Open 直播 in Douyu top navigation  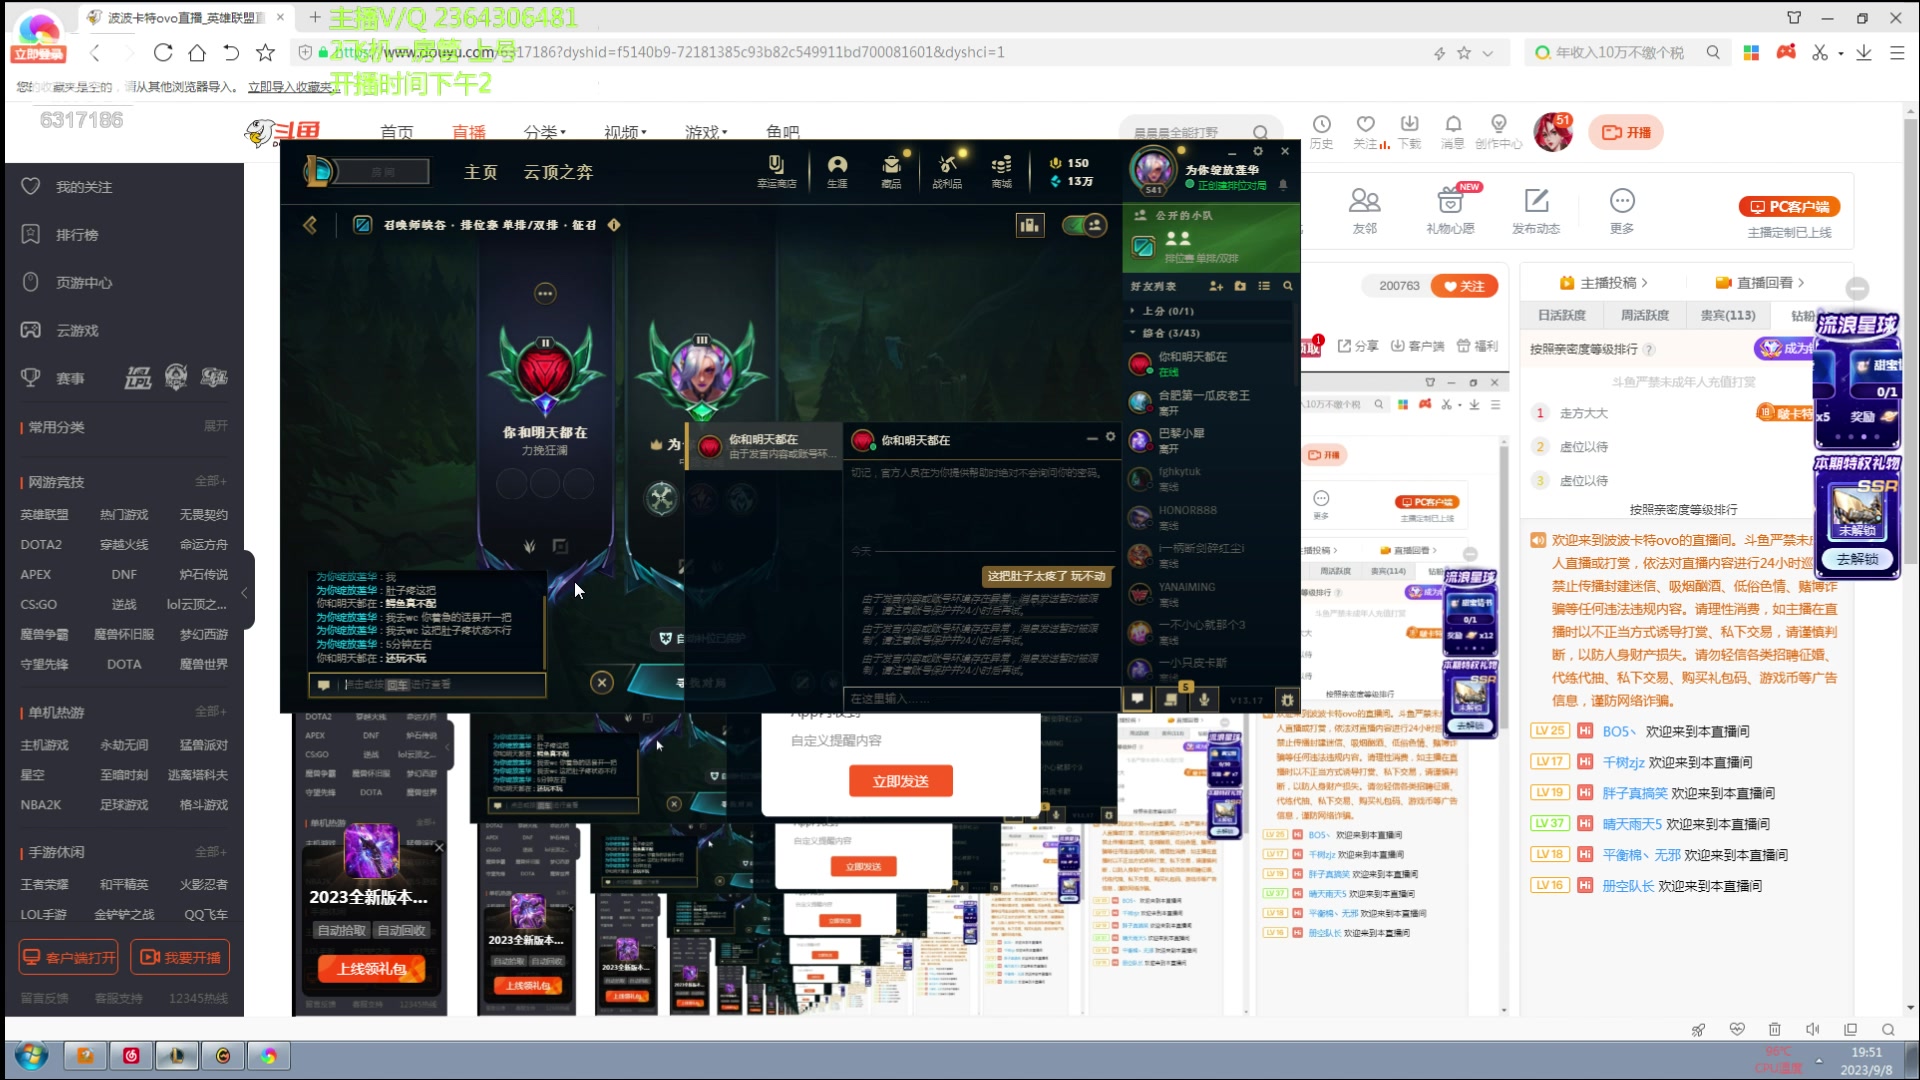[x=468, y=132]
